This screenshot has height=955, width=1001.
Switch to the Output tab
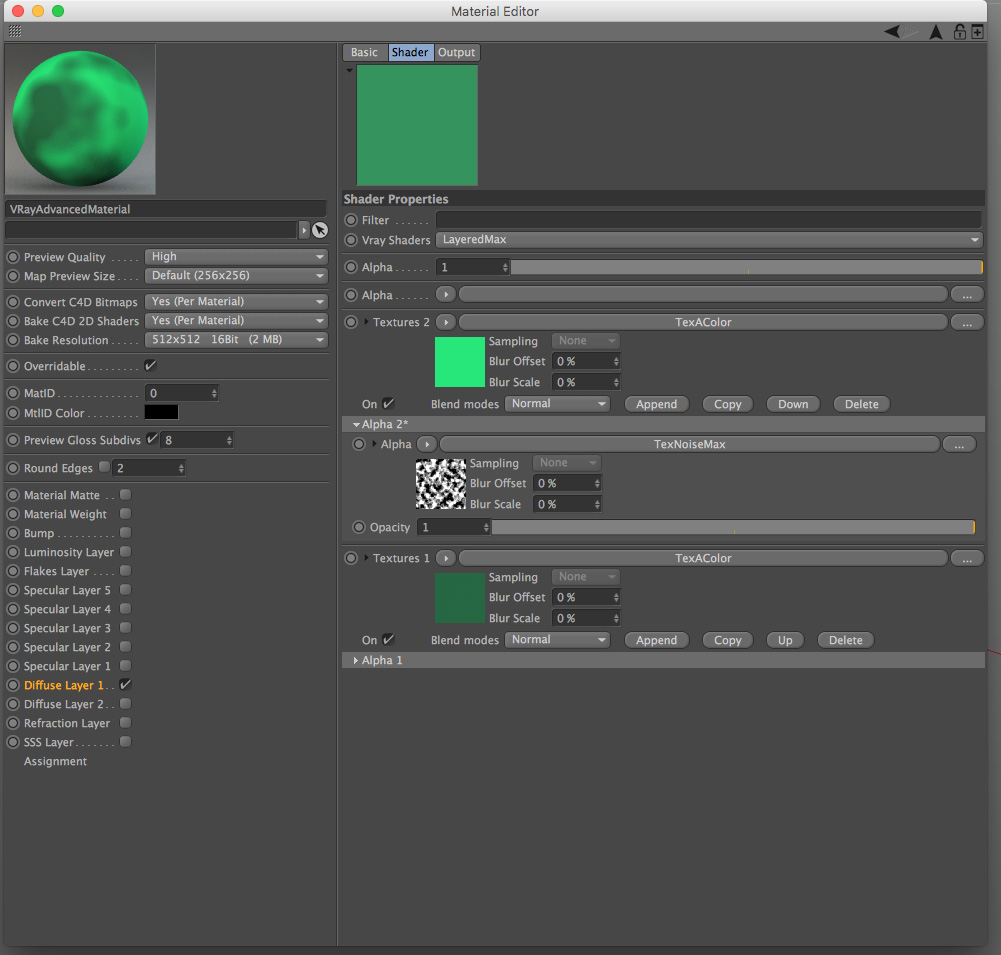(456, 52)
